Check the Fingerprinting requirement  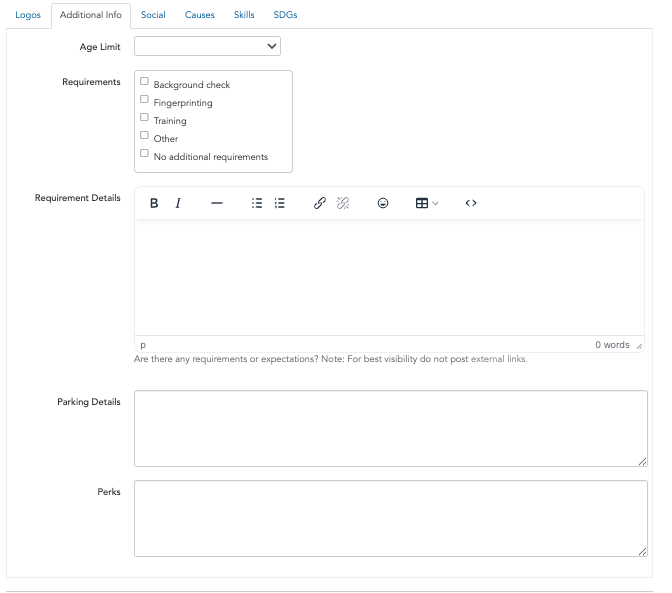click(x=144, y=99)
